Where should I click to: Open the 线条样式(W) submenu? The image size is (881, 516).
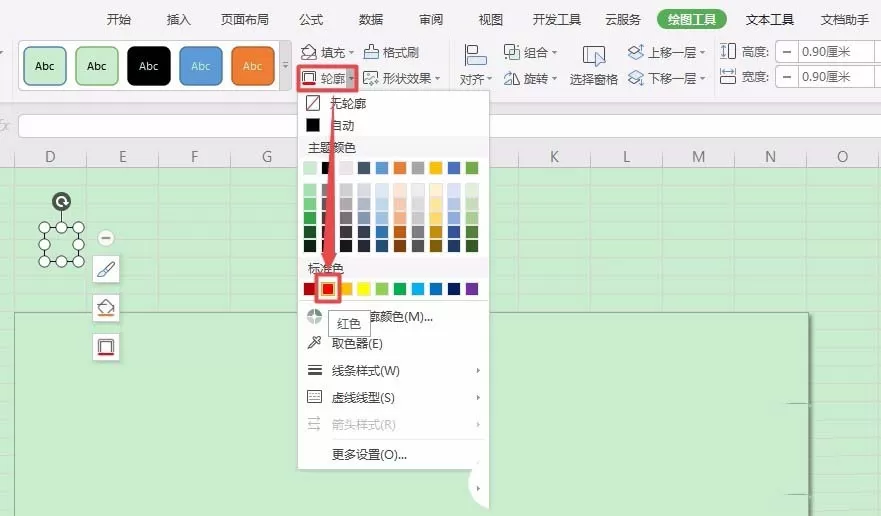pyautogui.click(x=393, y=370)
